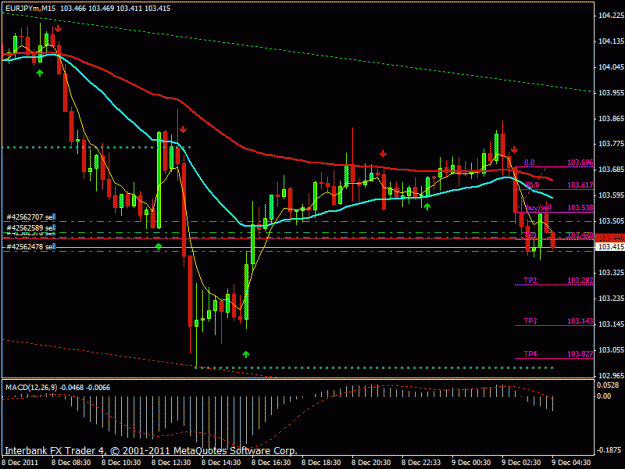Click the EURJPYm,M15 chart title

tap(30, 8)
